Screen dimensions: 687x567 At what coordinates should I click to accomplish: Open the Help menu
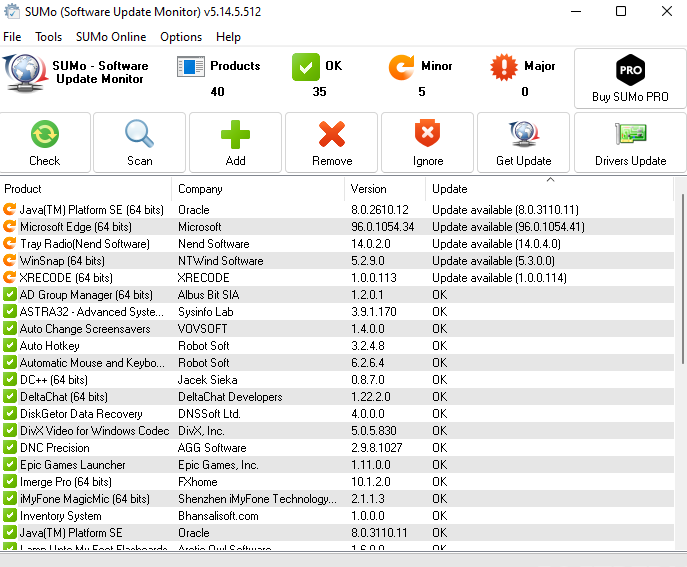tap(228, 37)
